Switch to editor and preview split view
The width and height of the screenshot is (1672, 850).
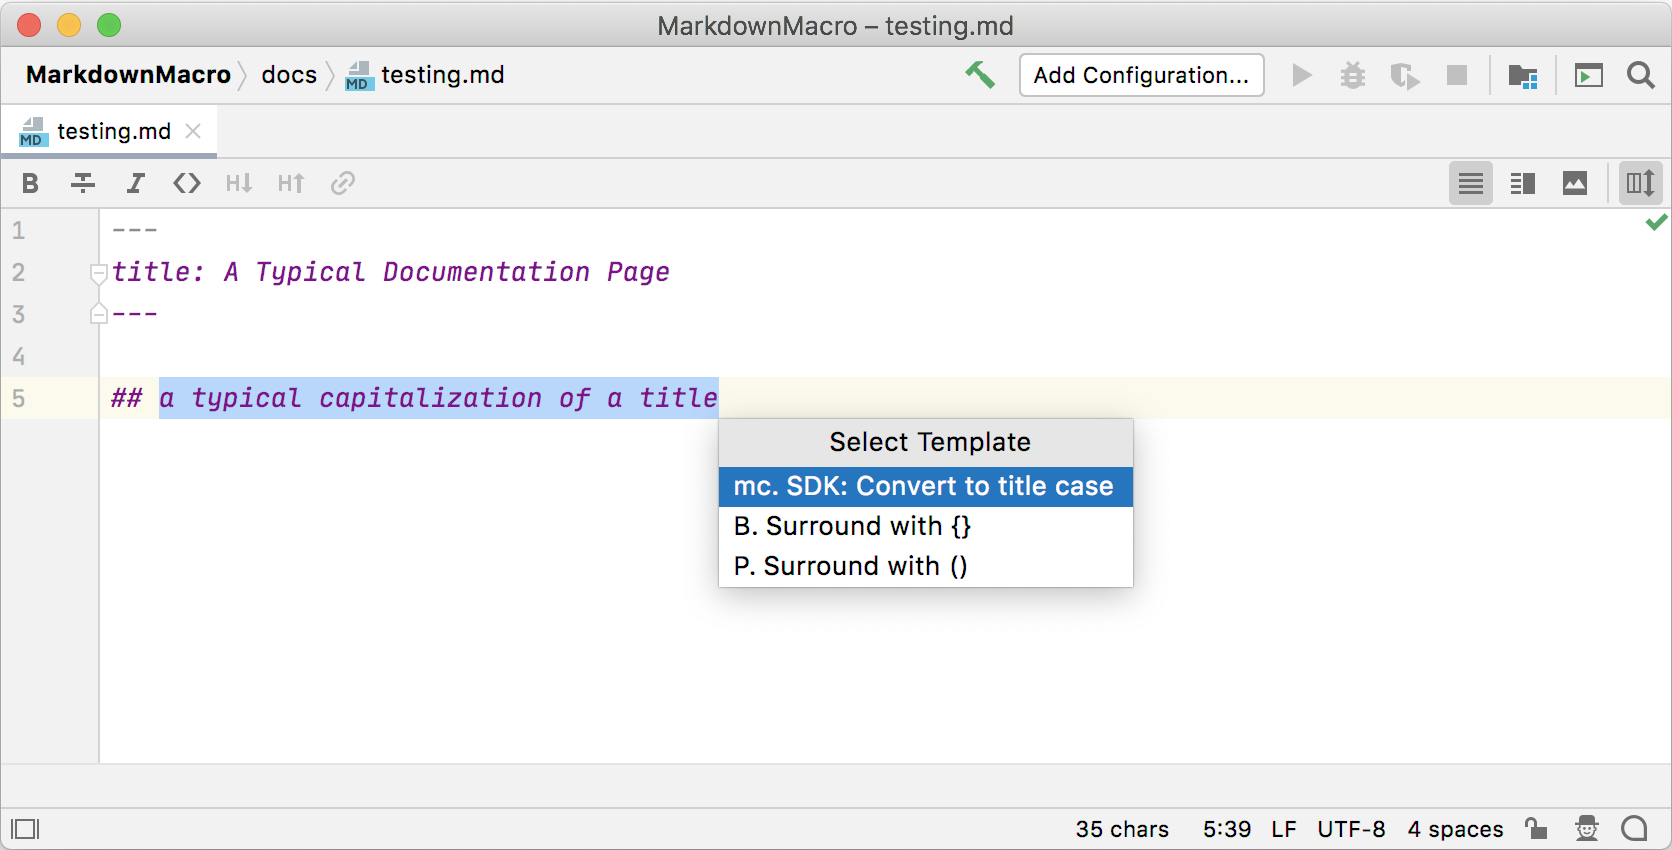pyautogui.click(x=1522, y=184)
